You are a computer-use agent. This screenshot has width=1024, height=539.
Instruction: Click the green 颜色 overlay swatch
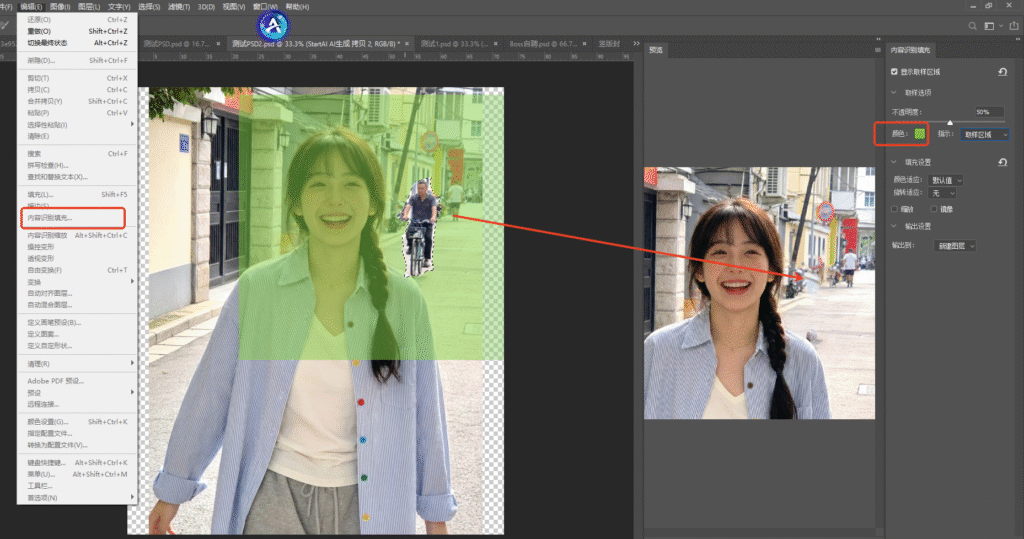920,133
